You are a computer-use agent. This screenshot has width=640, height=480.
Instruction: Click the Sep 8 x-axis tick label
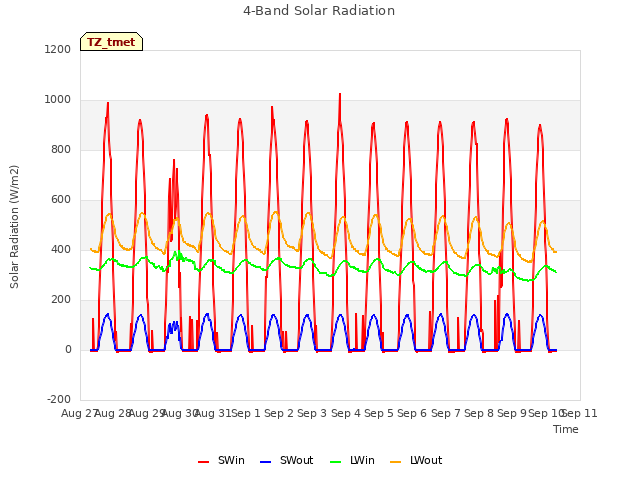[x=479, y=413]
